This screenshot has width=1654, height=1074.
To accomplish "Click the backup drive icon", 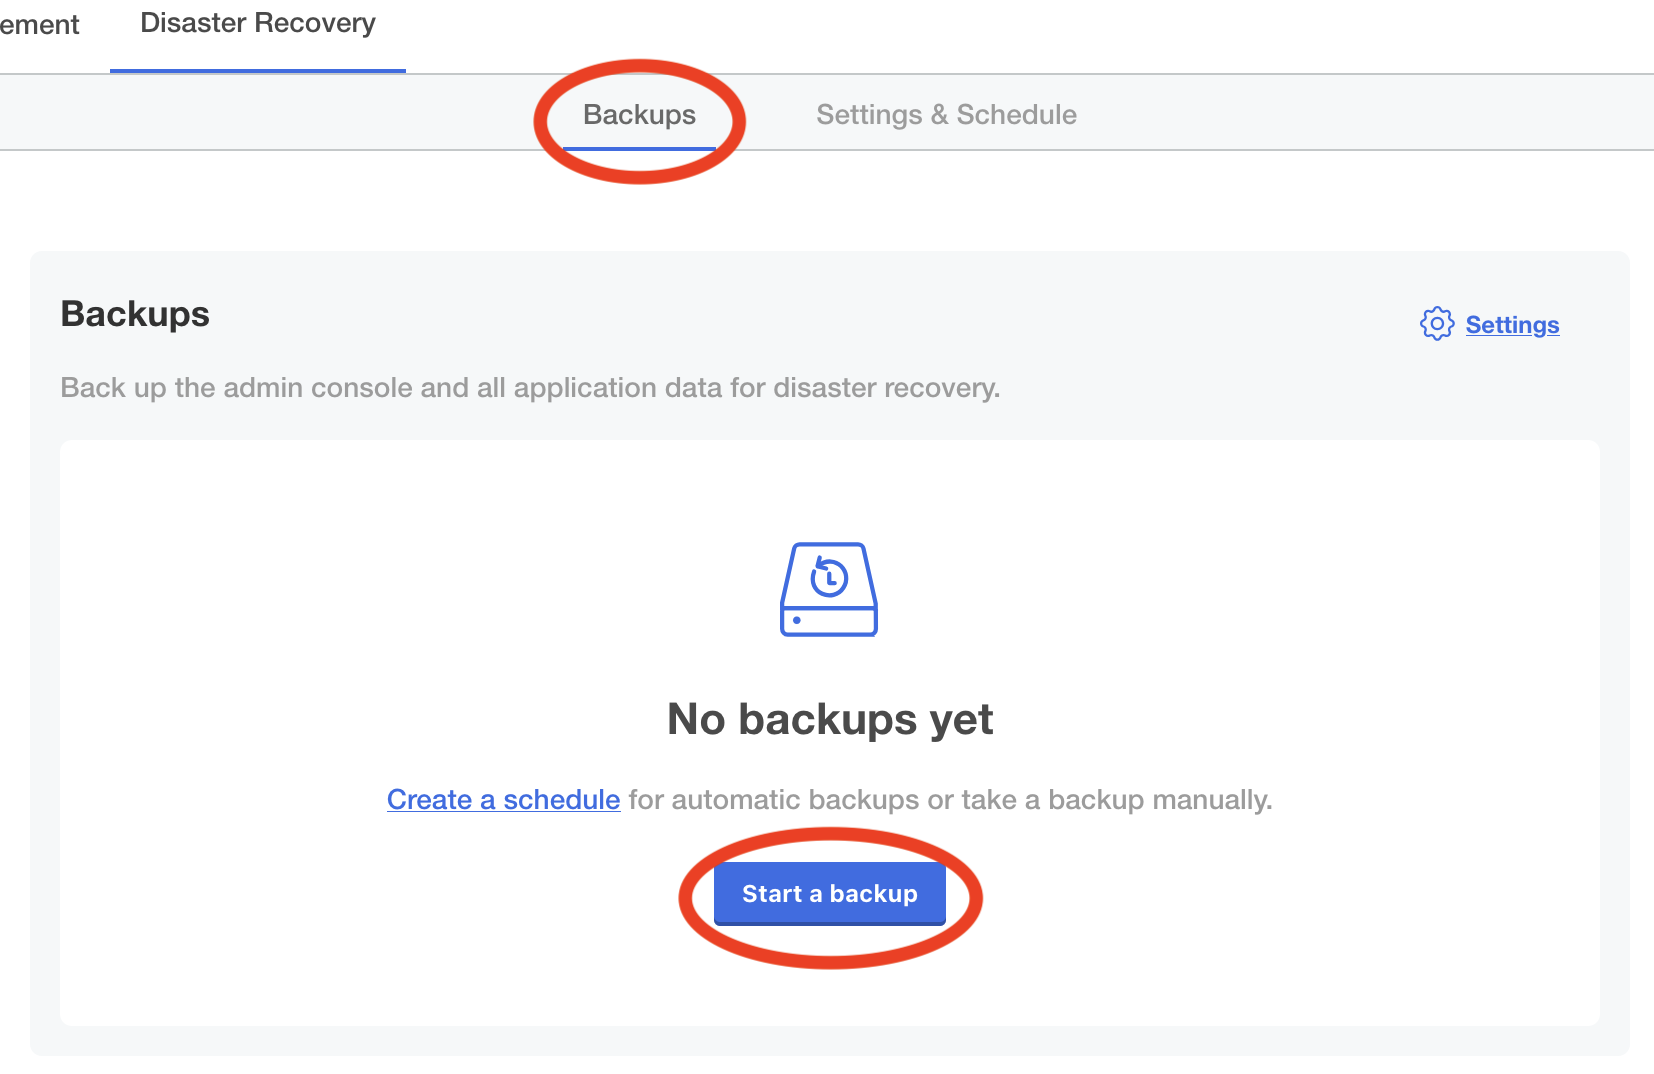I will click(828, 588).
